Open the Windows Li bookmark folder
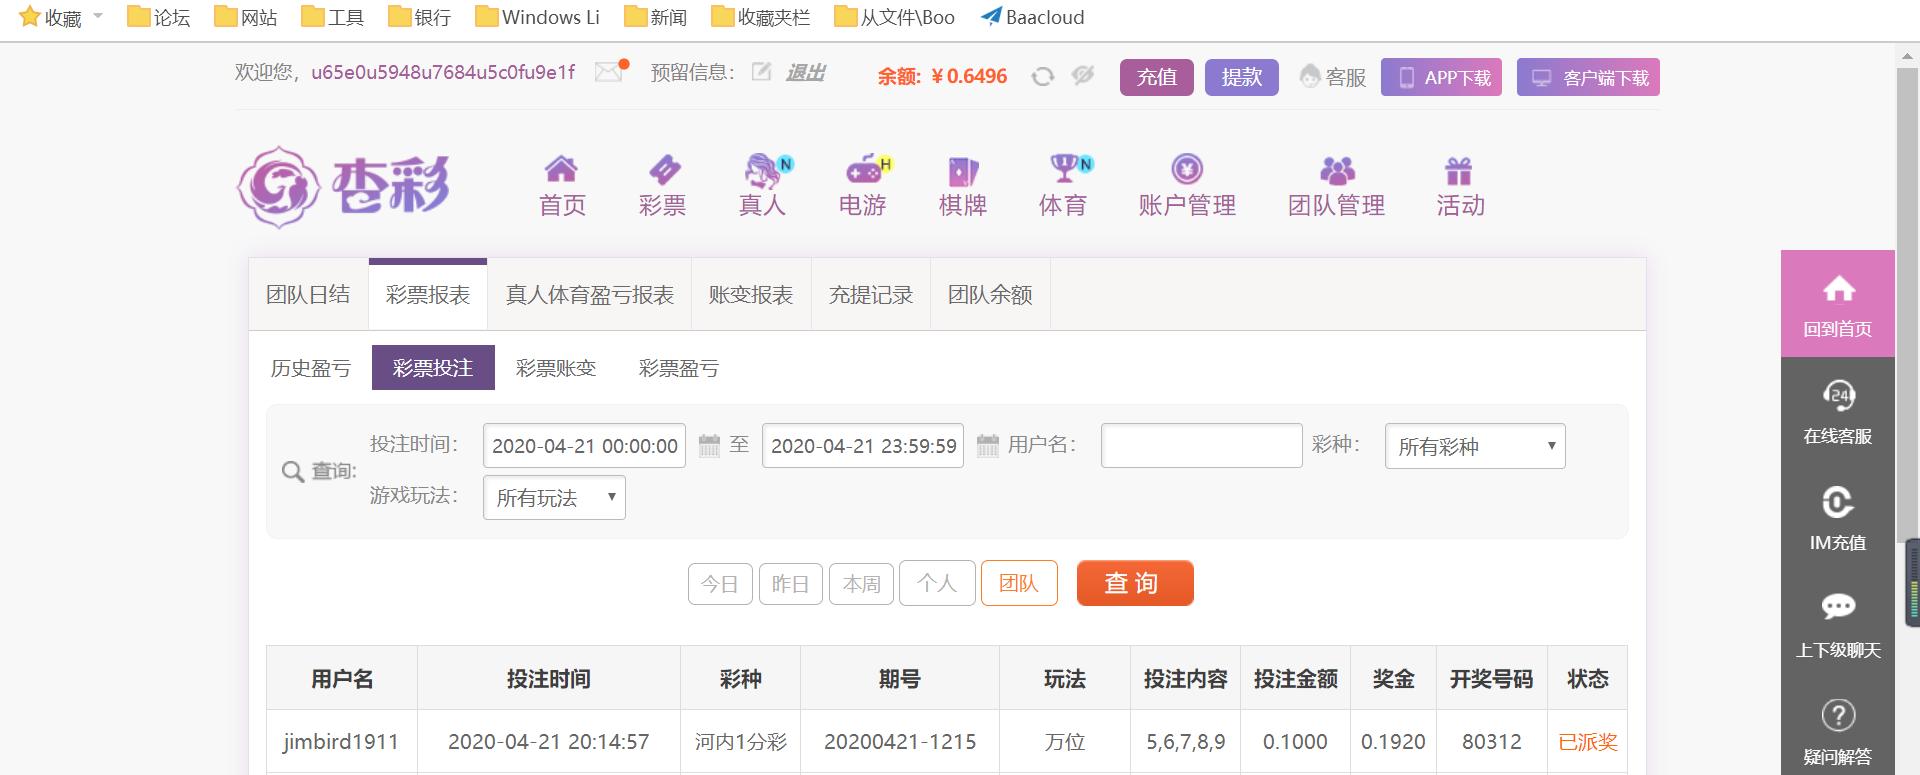This screenshot has height=775, width=1920. (538, 17)
